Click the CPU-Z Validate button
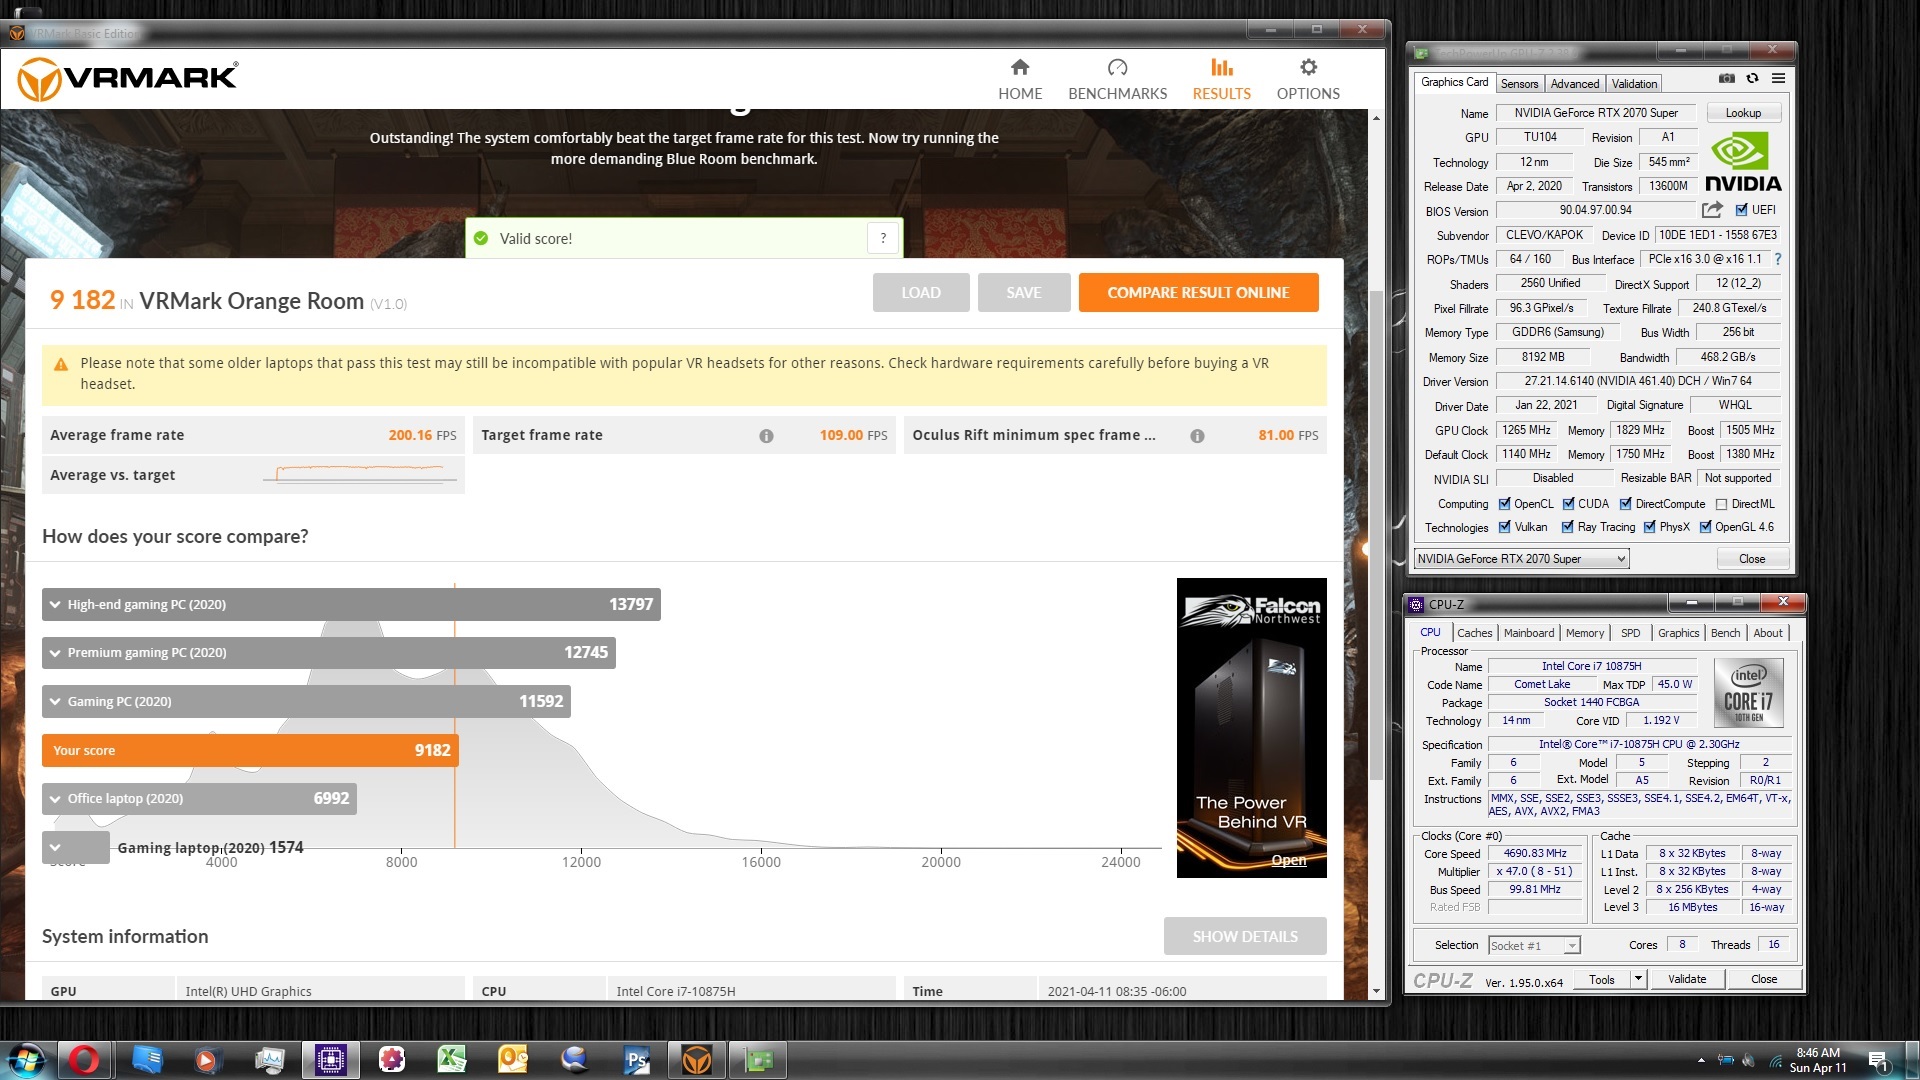 tap(1686, 979)
